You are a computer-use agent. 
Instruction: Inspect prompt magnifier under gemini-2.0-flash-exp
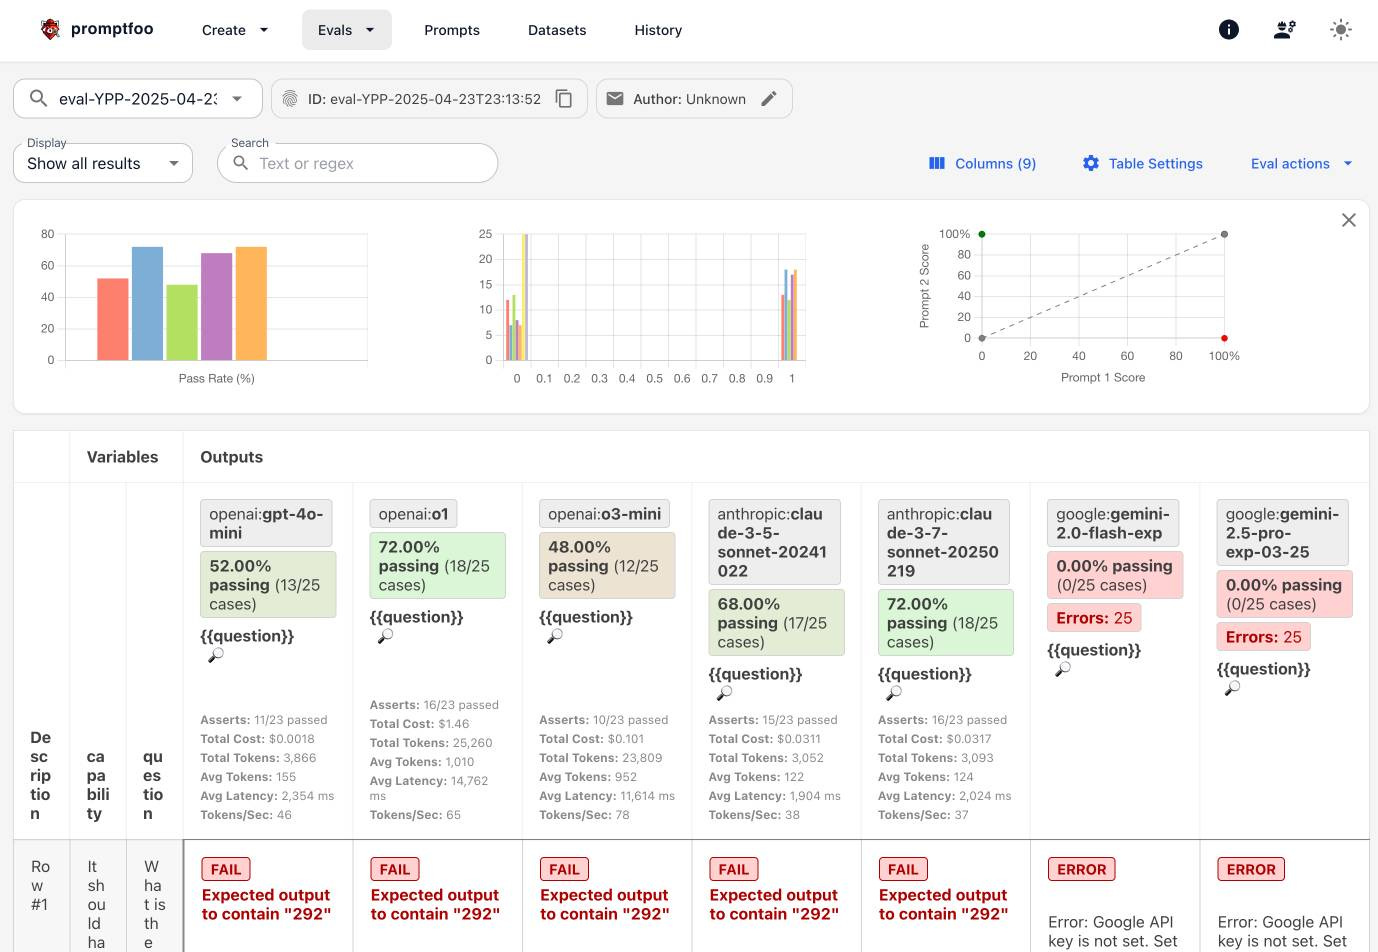coord(1063,669)
